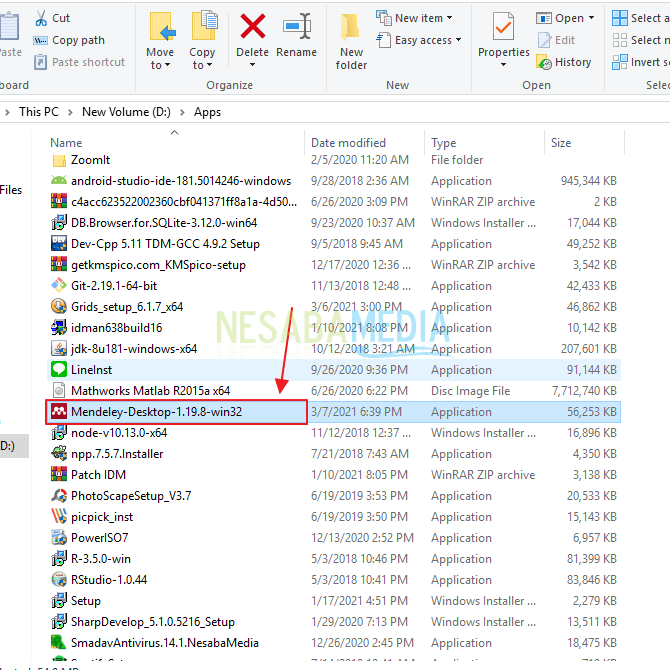Click the red Delete X icon
The height and width of the screenshot is (670, 670).
[x=253, y=26]
